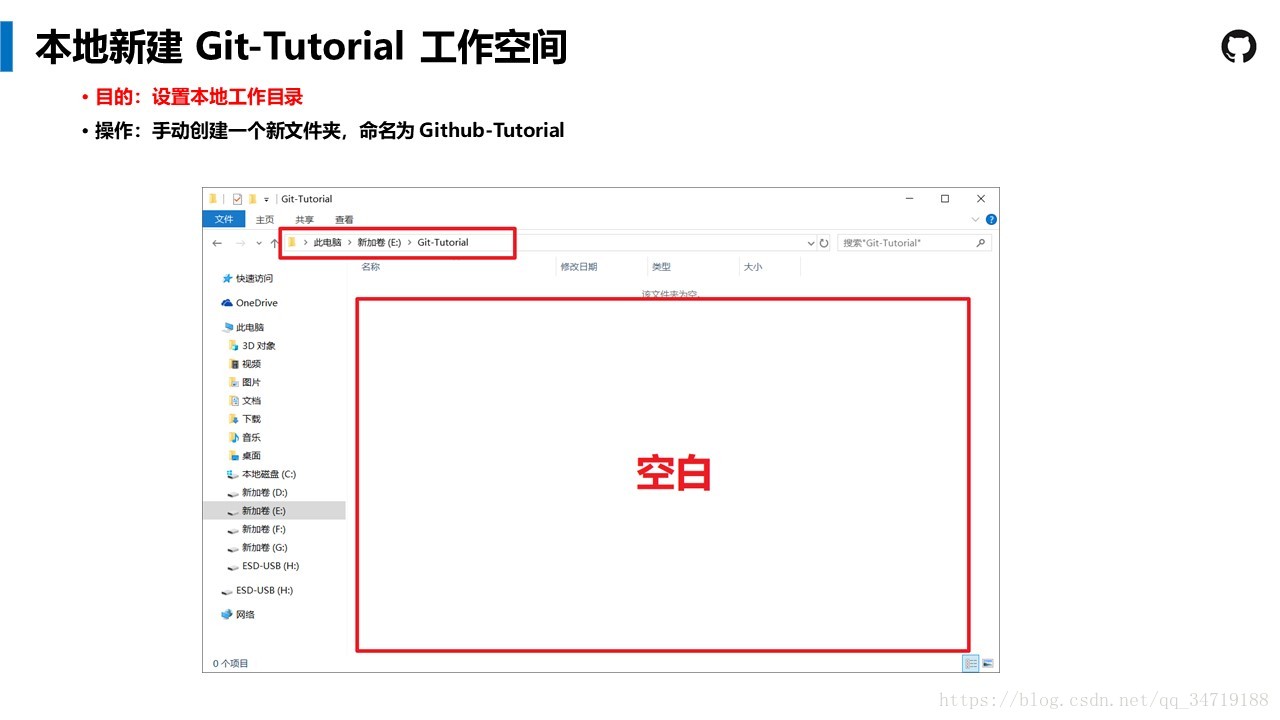
Task: Switch to large icons view in status bar
Action: pos(988,663)
